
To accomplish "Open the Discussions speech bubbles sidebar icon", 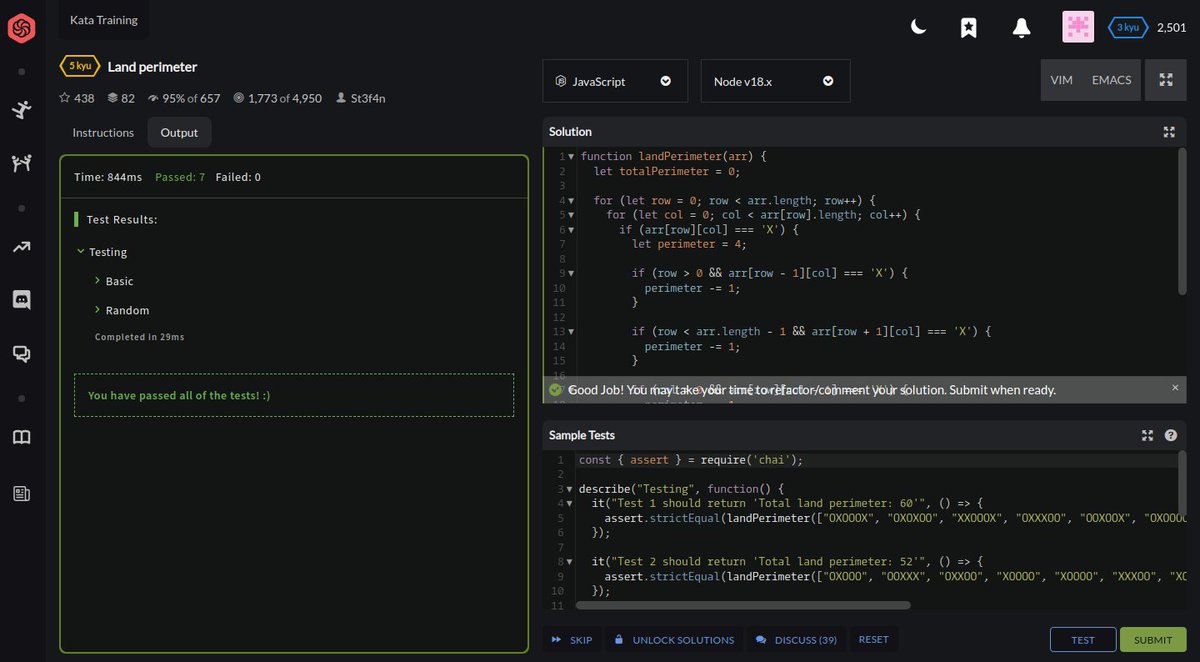I will click(x=22, y=353).
